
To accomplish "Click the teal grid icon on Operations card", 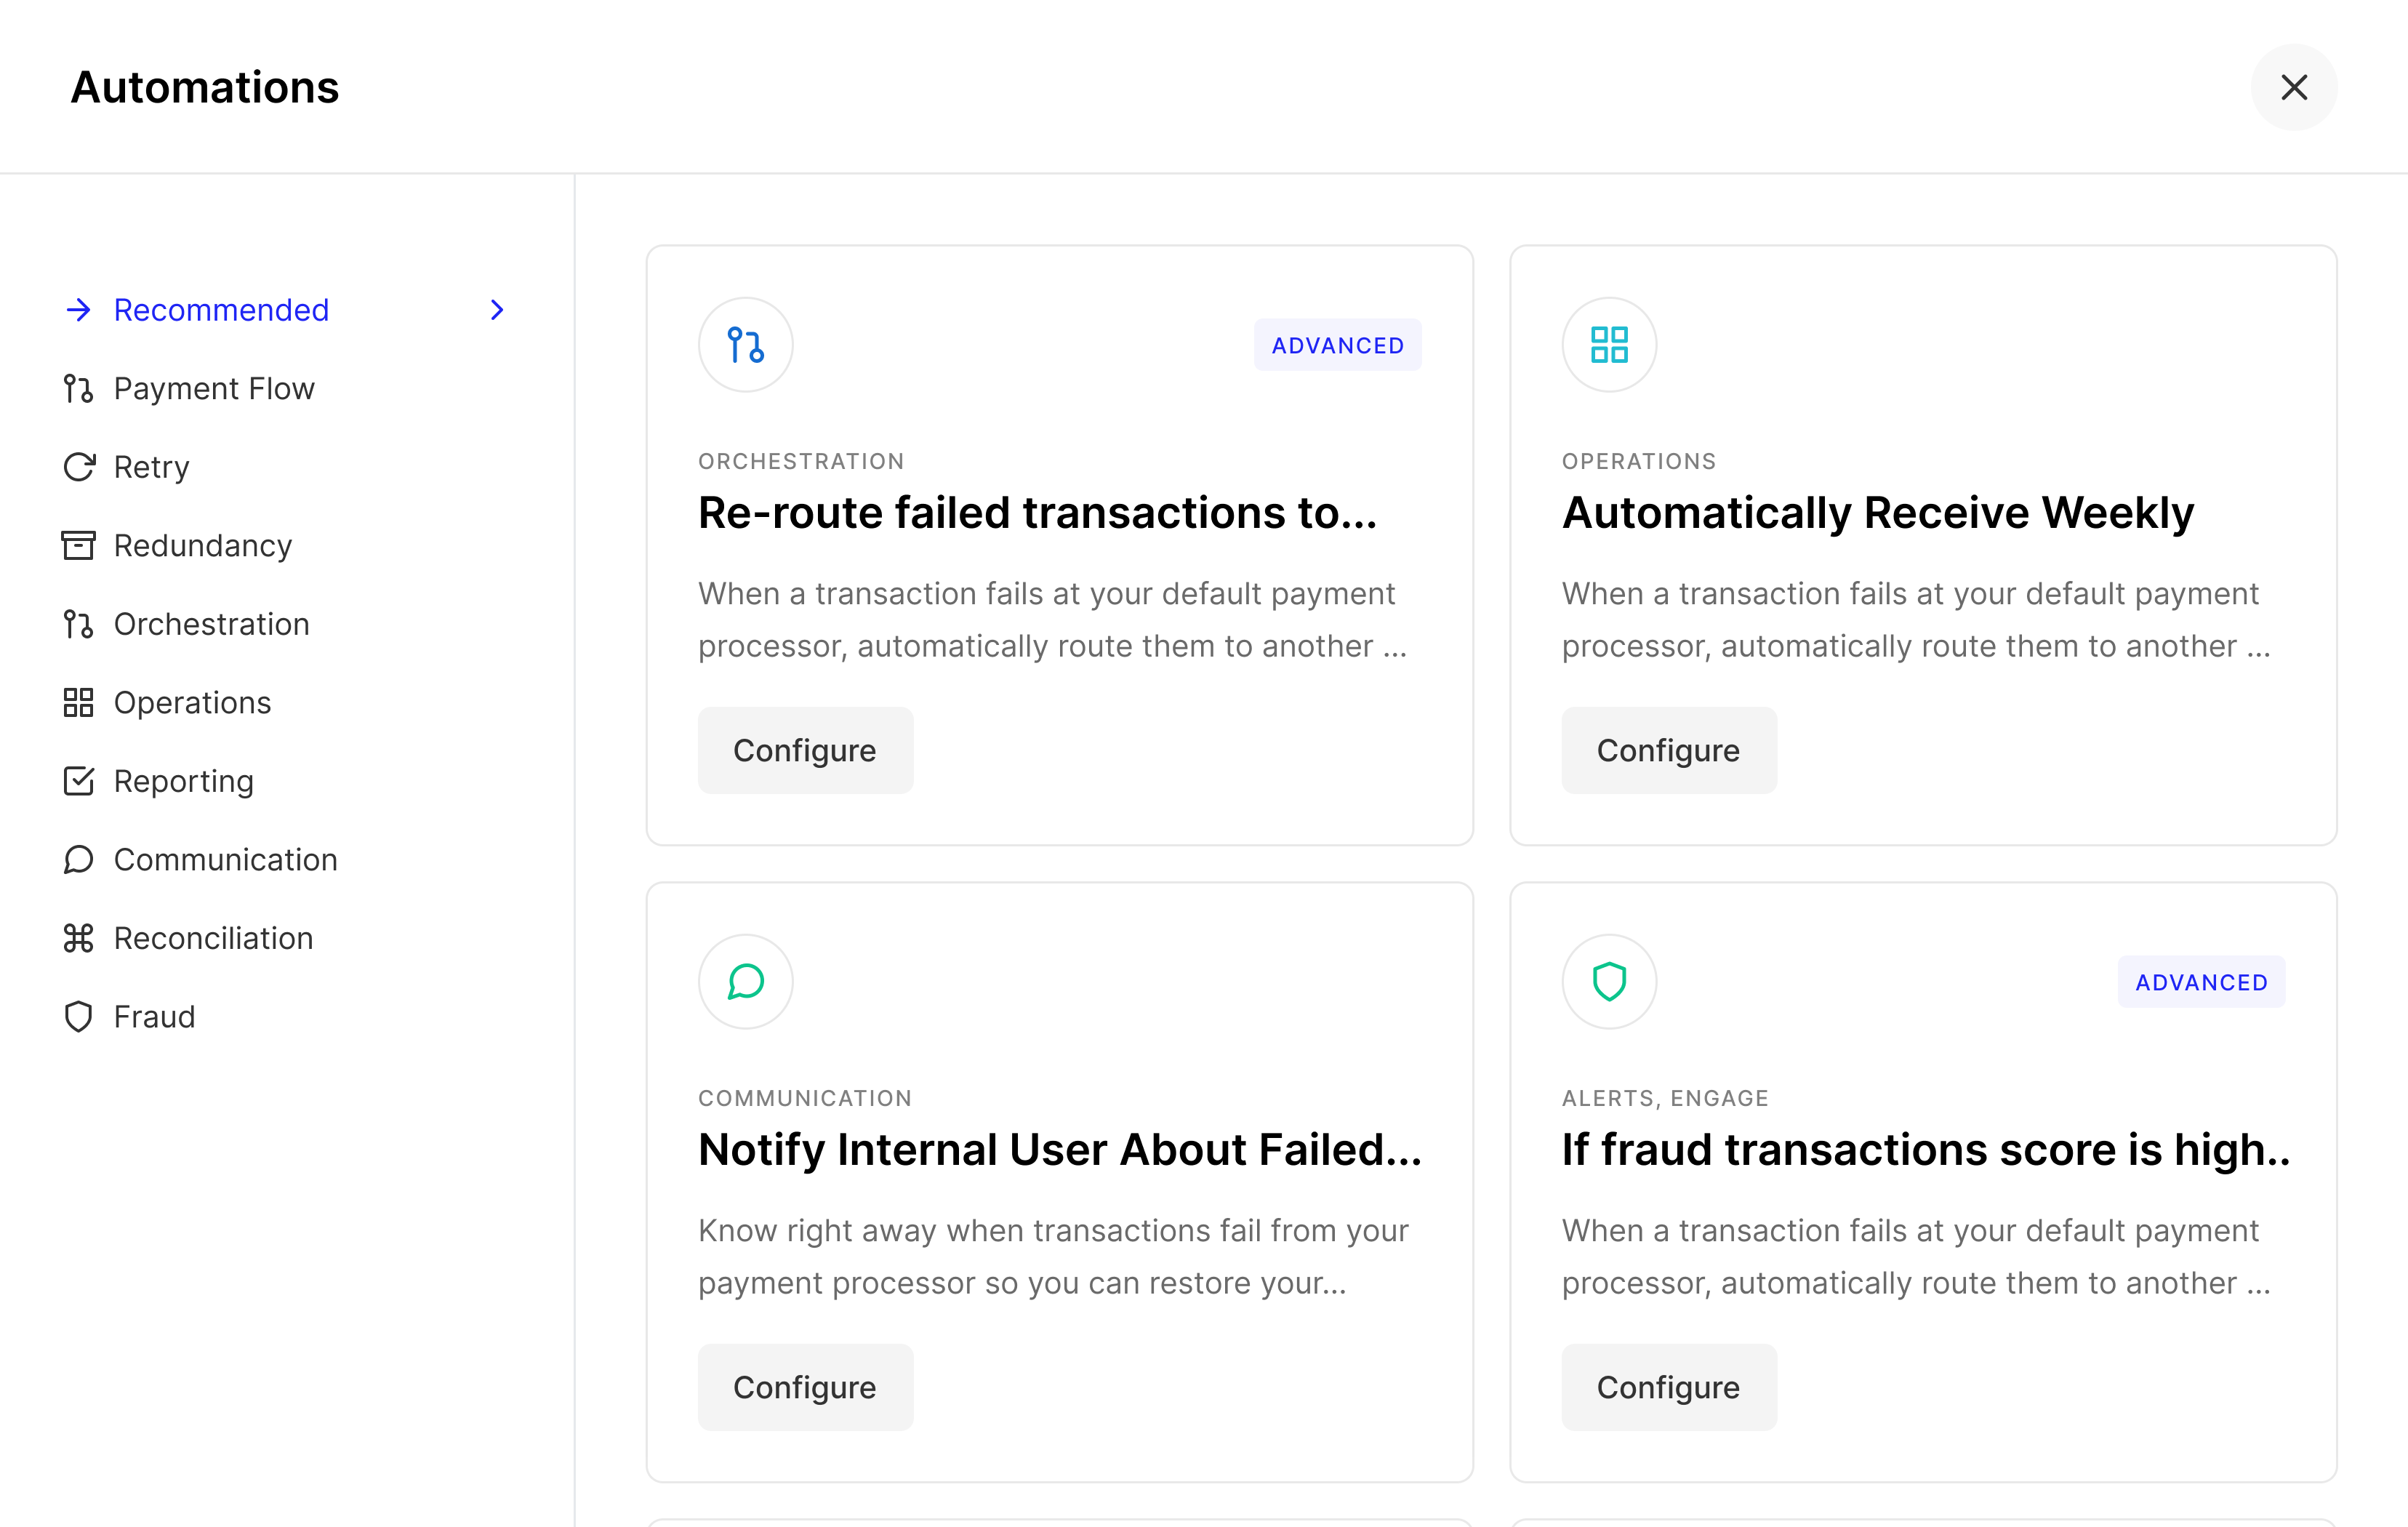I will pyautogui.click(x=1609, y=345).
